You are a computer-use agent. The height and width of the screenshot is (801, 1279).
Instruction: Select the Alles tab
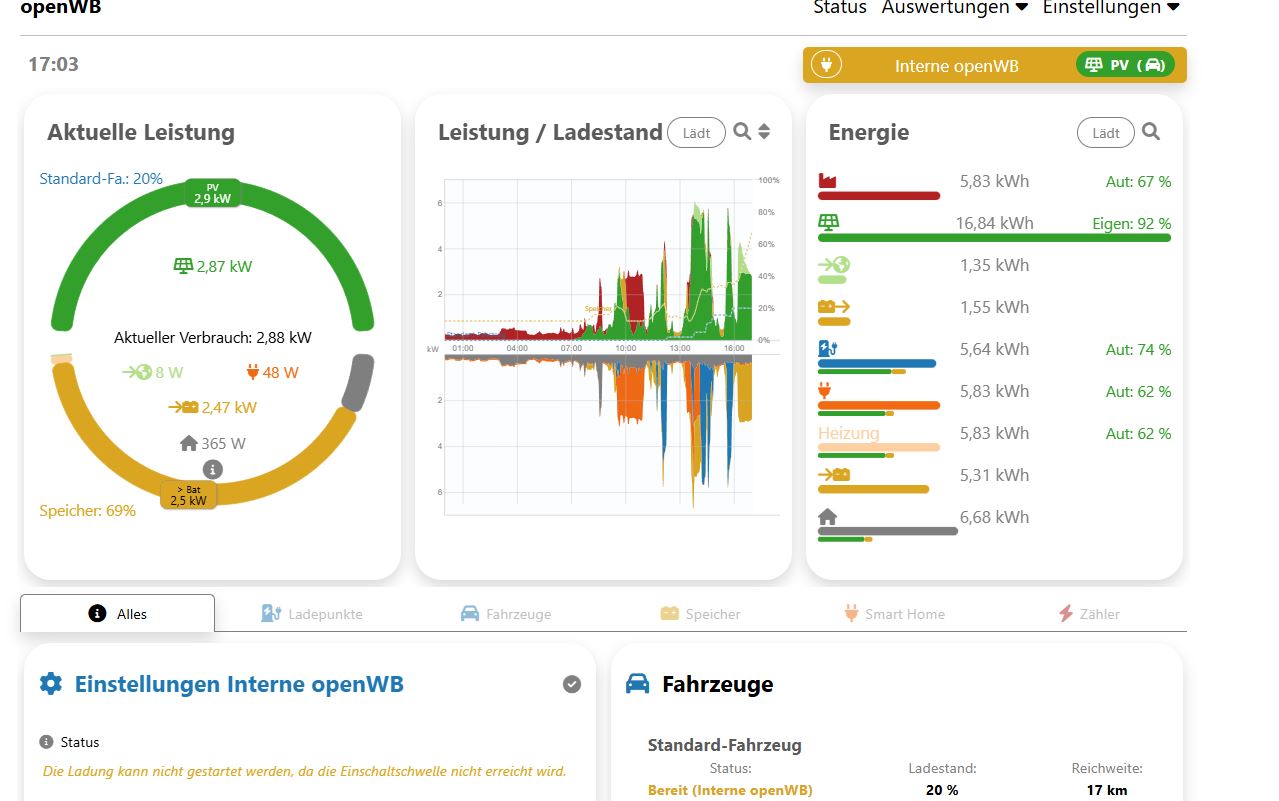pyautogui.click(x=117, y=613)
